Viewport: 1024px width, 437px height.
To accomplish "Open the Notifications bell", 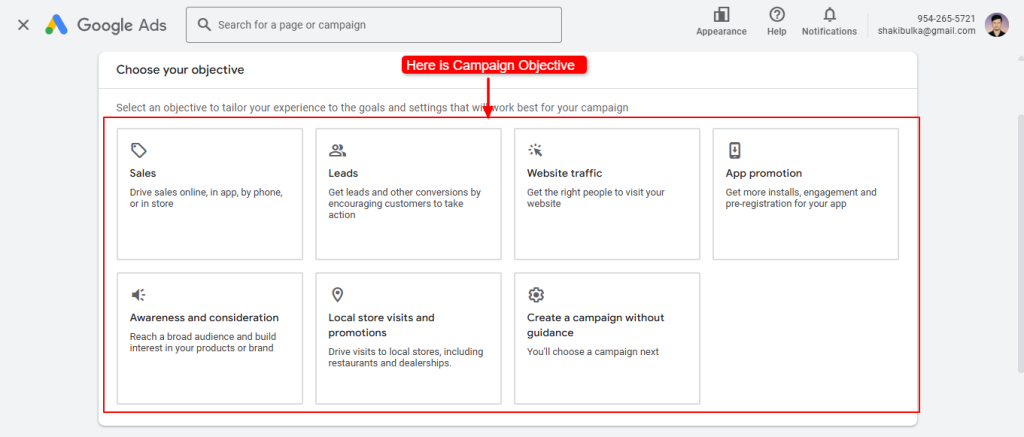I will pos(829,15).
